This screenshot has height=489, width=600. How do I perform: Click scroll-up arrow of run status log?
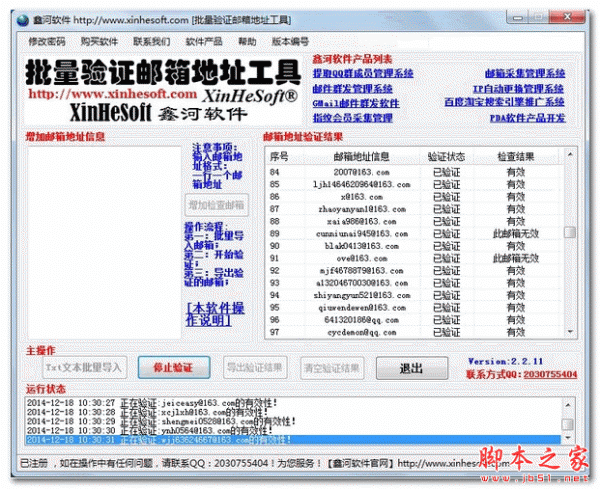click(x=567, y=404)
